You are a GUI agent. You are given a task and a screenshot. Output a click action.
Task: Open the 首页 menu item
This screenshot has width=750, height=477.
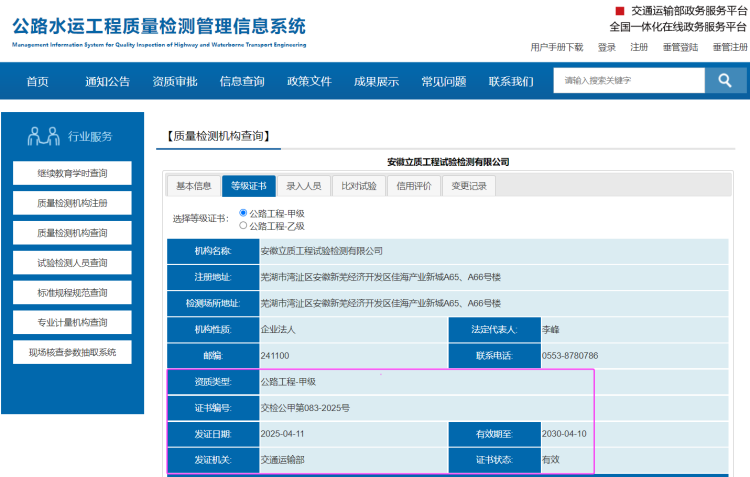tap(37, 81)
